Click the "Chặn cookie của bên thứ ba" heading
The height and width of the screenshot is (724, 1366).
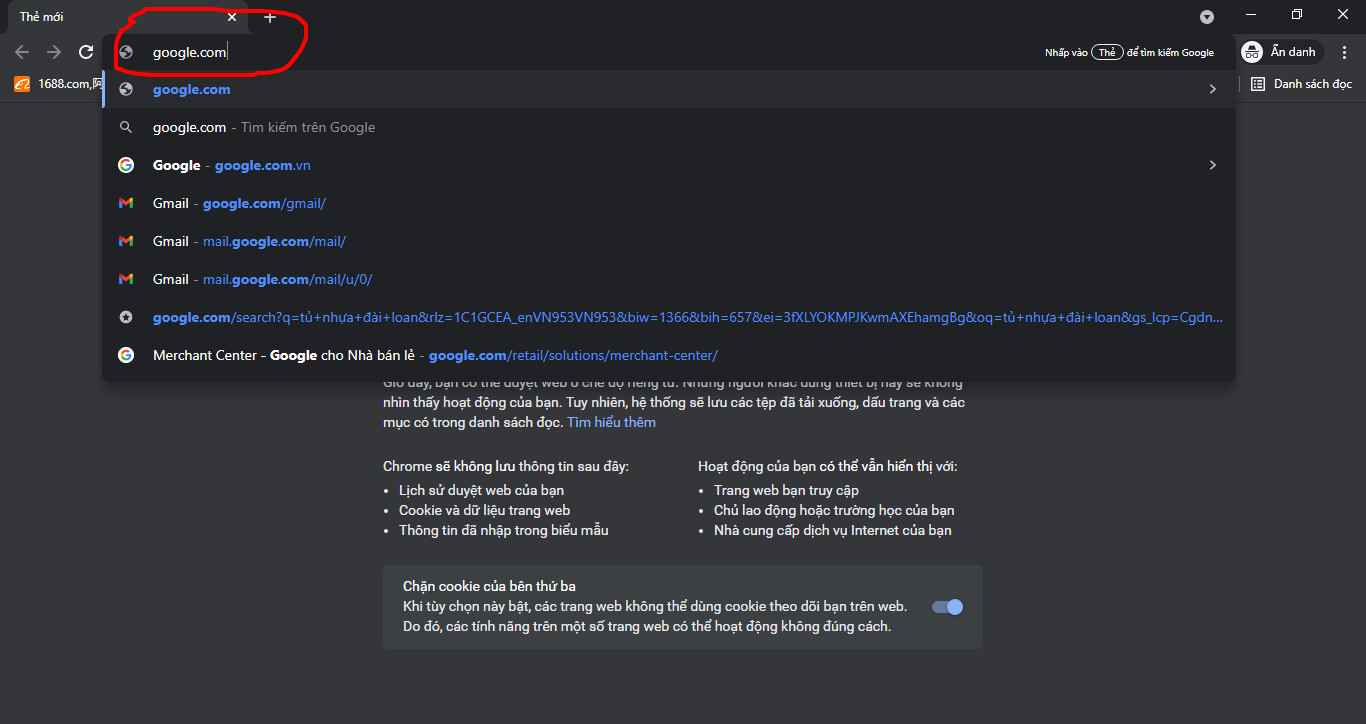[x=489, y=586]
